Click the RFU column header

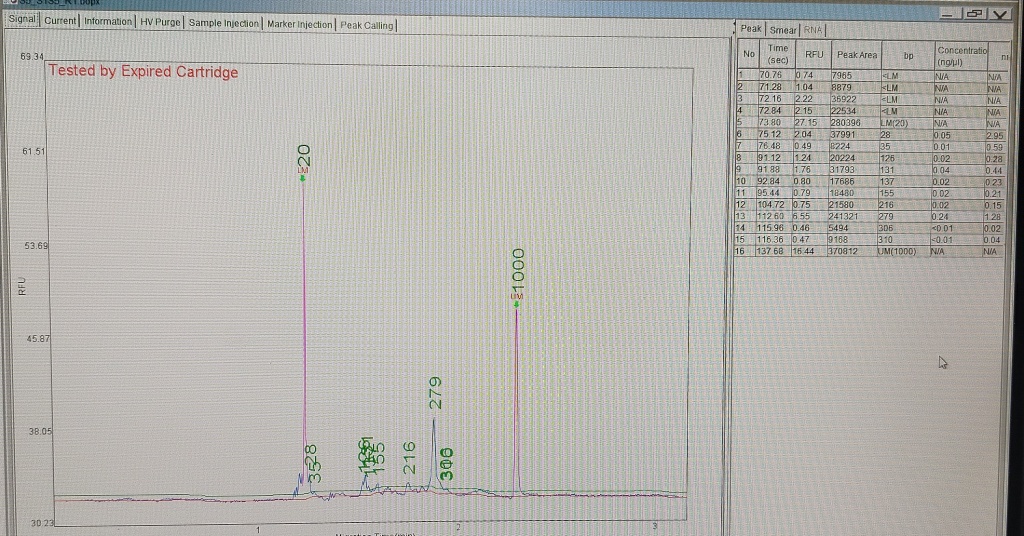point(814,54)
